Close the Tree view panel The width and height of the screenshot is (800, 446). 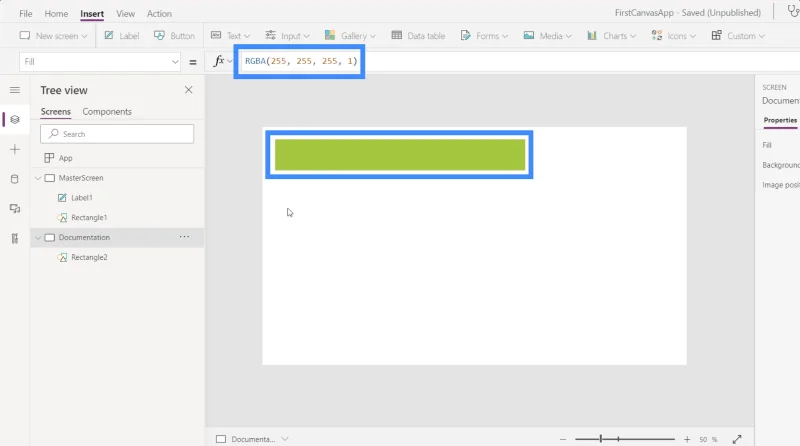pos(188,90)
